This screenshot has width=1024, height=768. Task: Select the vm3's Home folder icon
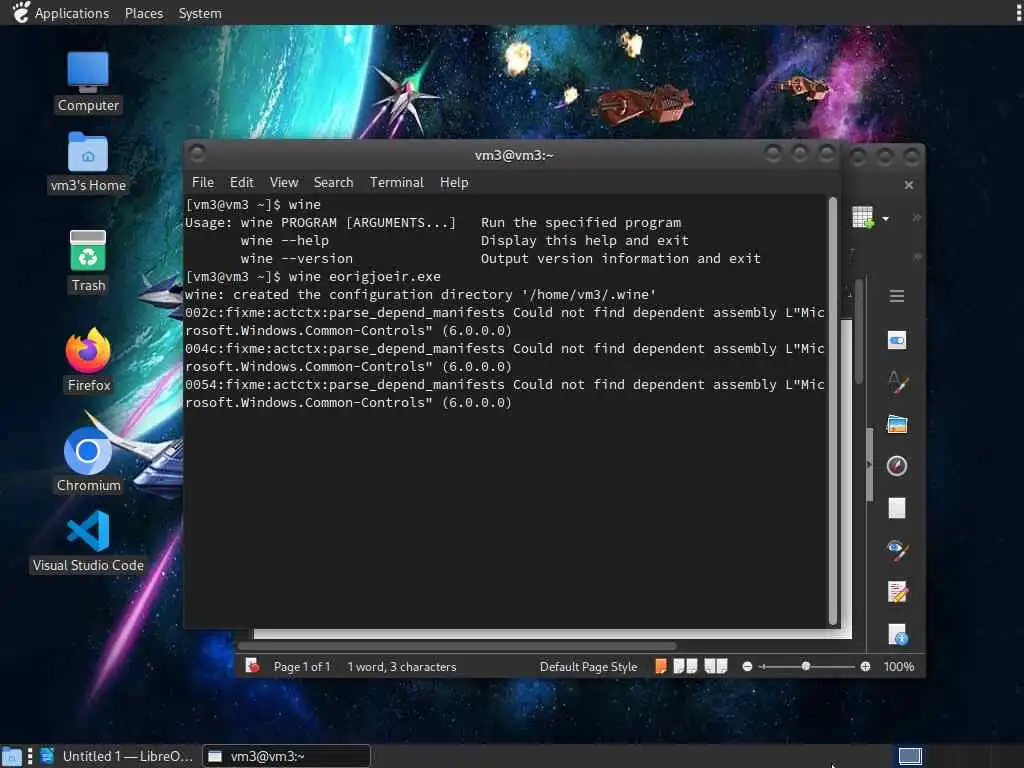click(x=88, y=162)
